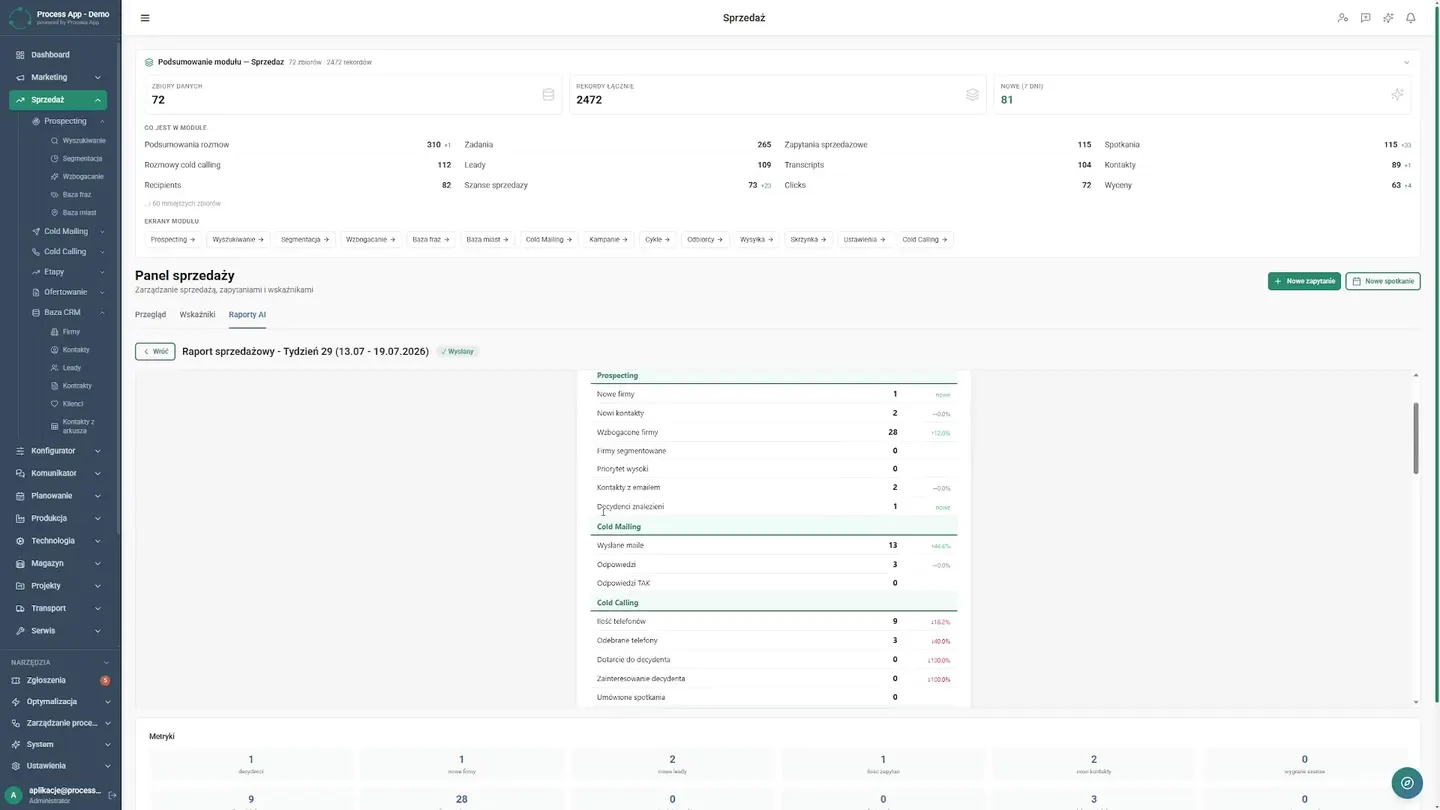1440x810 pixels.
Task: Click the 'Wysłane maile' report row label
Action: coord(620,546)
